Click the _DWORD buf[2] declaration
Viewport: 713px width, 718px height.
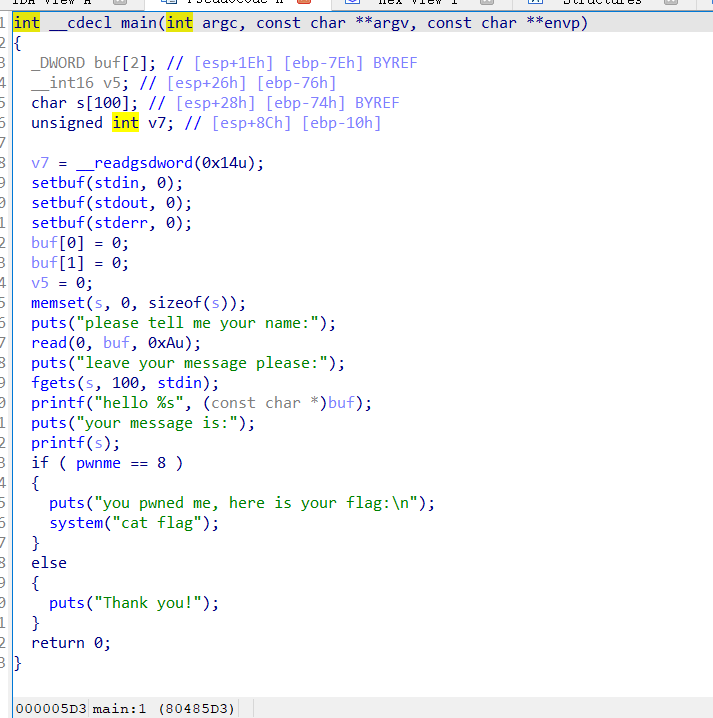pyautogui.click(x=93, y=63)
